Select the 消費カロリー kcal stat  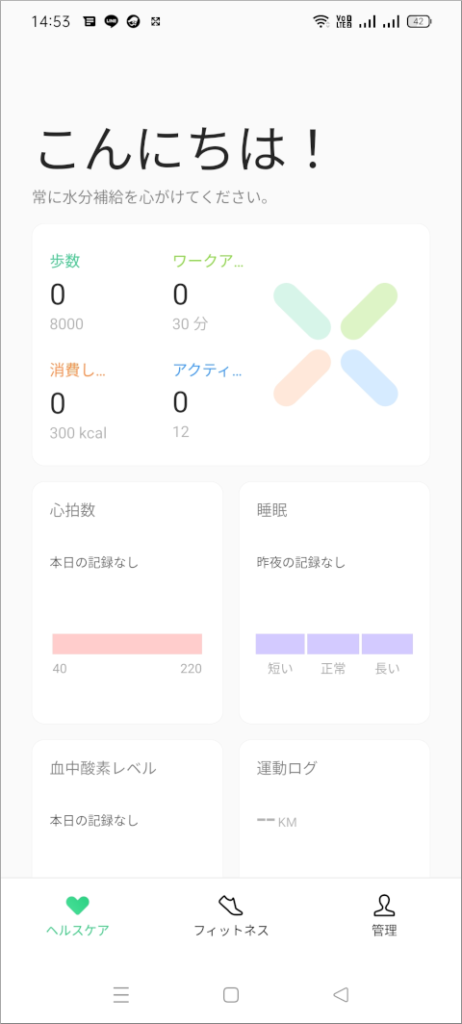78,401
